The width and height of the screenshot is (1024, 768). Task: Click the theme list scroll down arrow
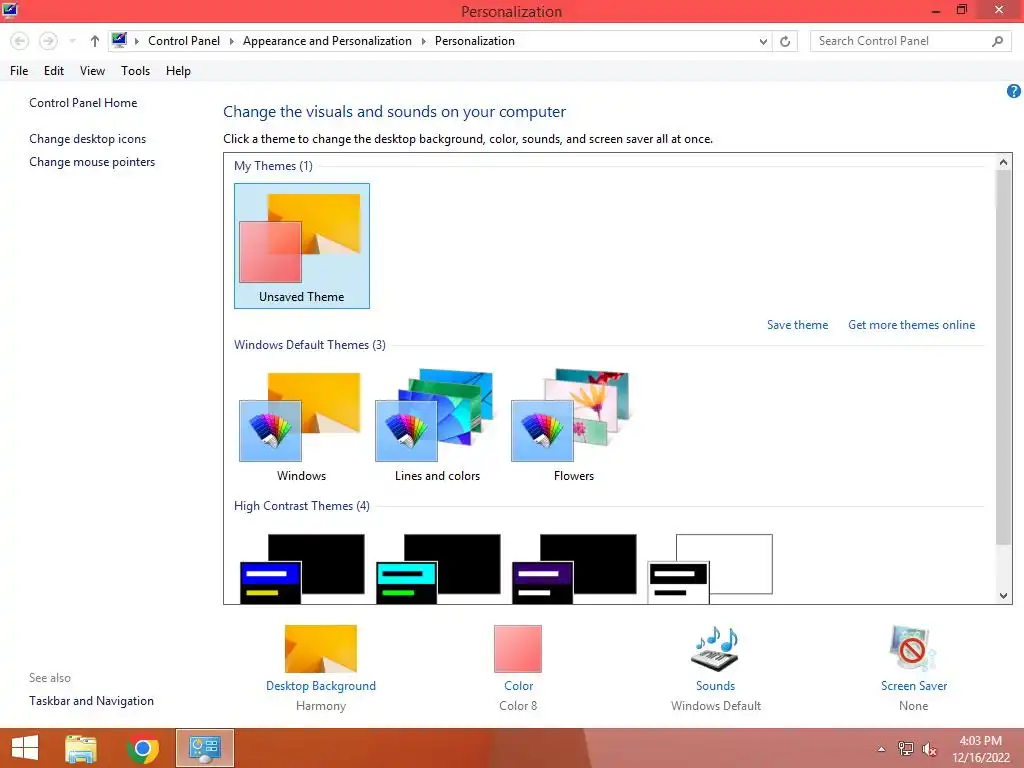point(1004,596)
